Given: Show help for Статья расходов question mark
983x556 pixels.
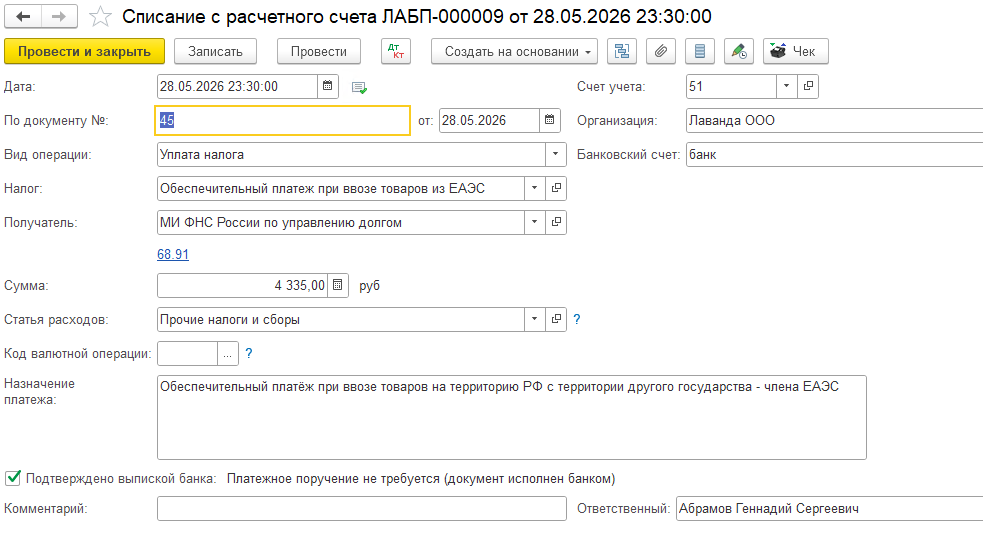Looking at the screenshot, I should [x=577, y=320].
